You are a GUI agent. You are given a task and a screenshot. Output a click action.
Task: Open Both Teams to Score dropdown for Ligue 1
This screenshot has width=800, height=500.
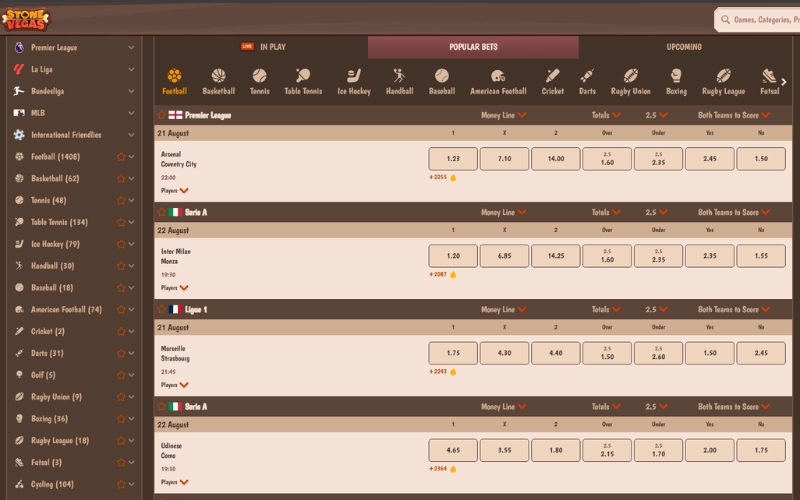point(734,310)
